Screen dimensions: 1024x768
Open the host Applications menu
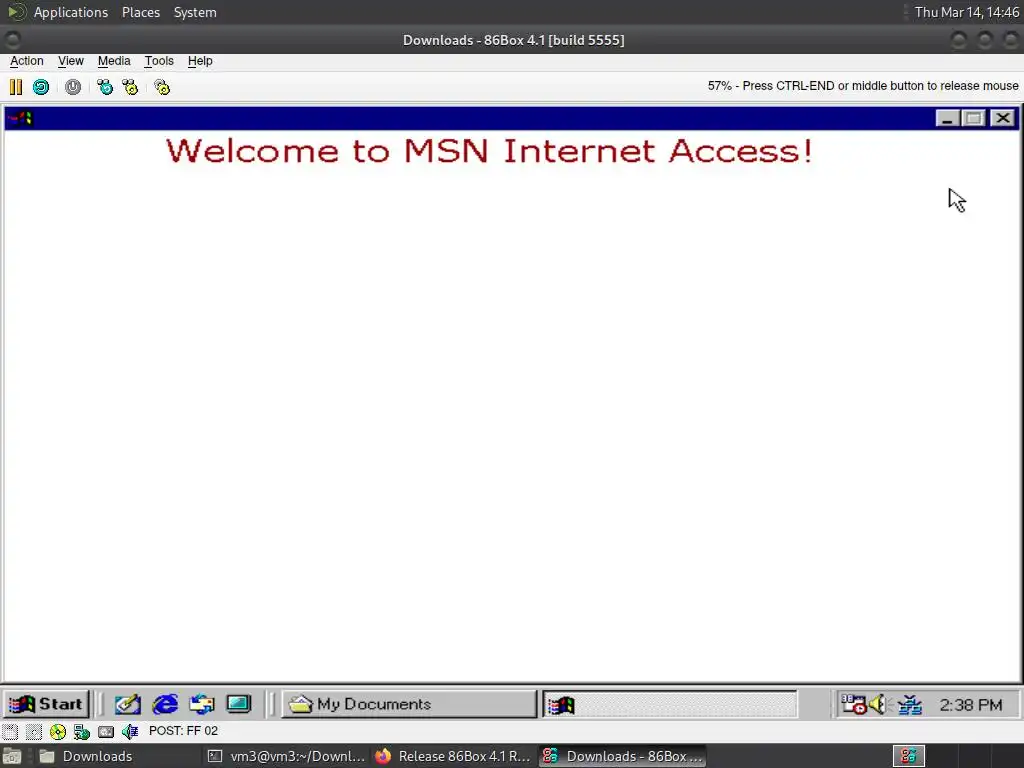[71, 12]
